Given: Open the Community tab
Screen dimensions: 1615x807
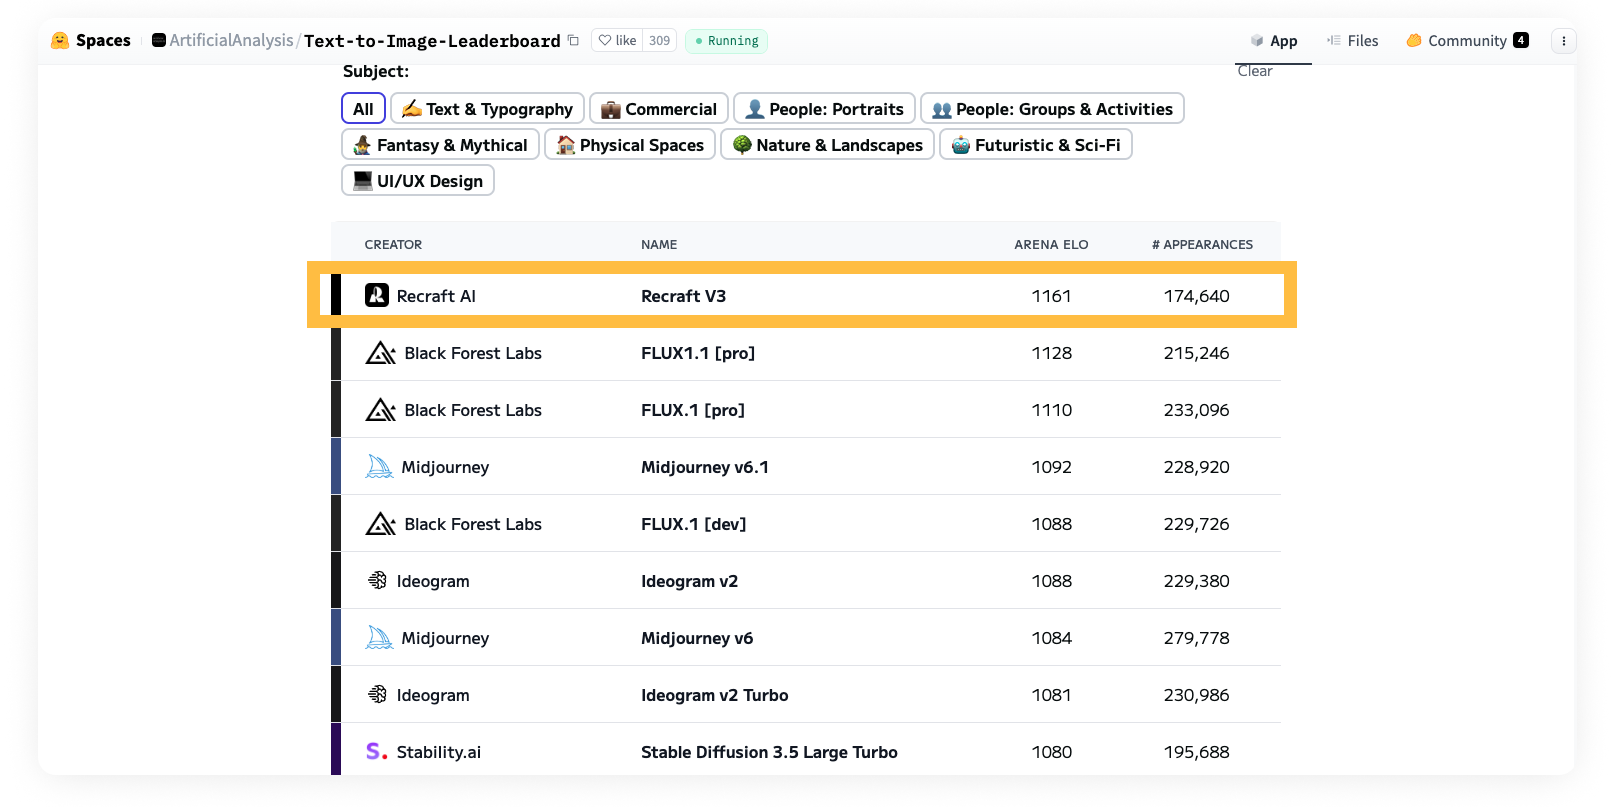Looking at the screenshot, I should point(1466,41).
